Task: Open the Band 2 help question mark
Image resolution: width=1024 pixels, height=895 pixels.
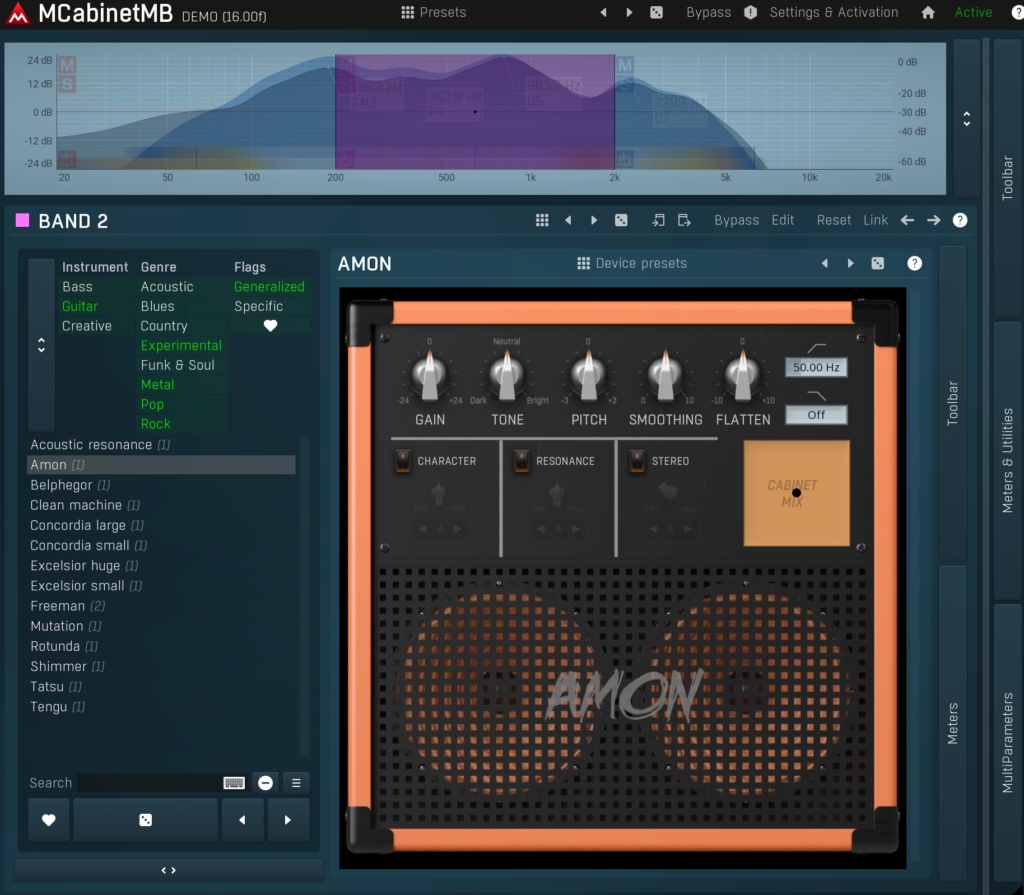Action: [x=960, y=220]
